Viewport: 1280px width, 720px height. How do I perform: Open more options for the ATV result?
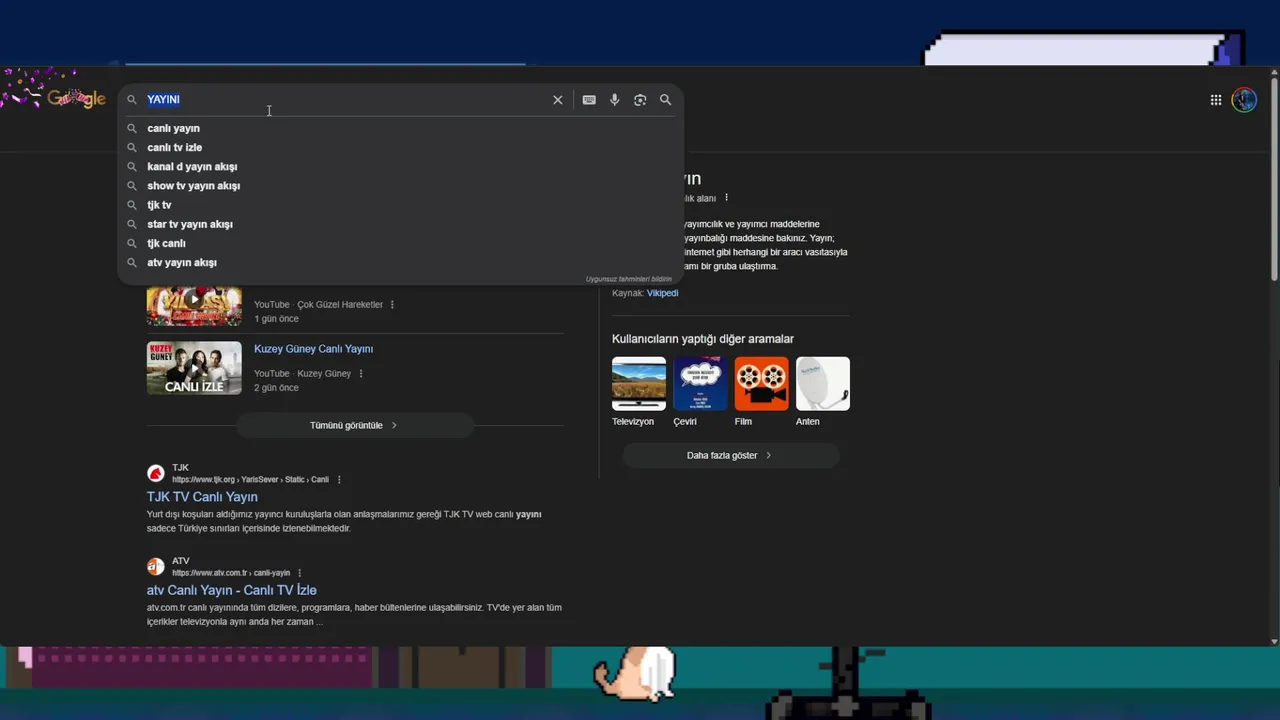point(299,573)
